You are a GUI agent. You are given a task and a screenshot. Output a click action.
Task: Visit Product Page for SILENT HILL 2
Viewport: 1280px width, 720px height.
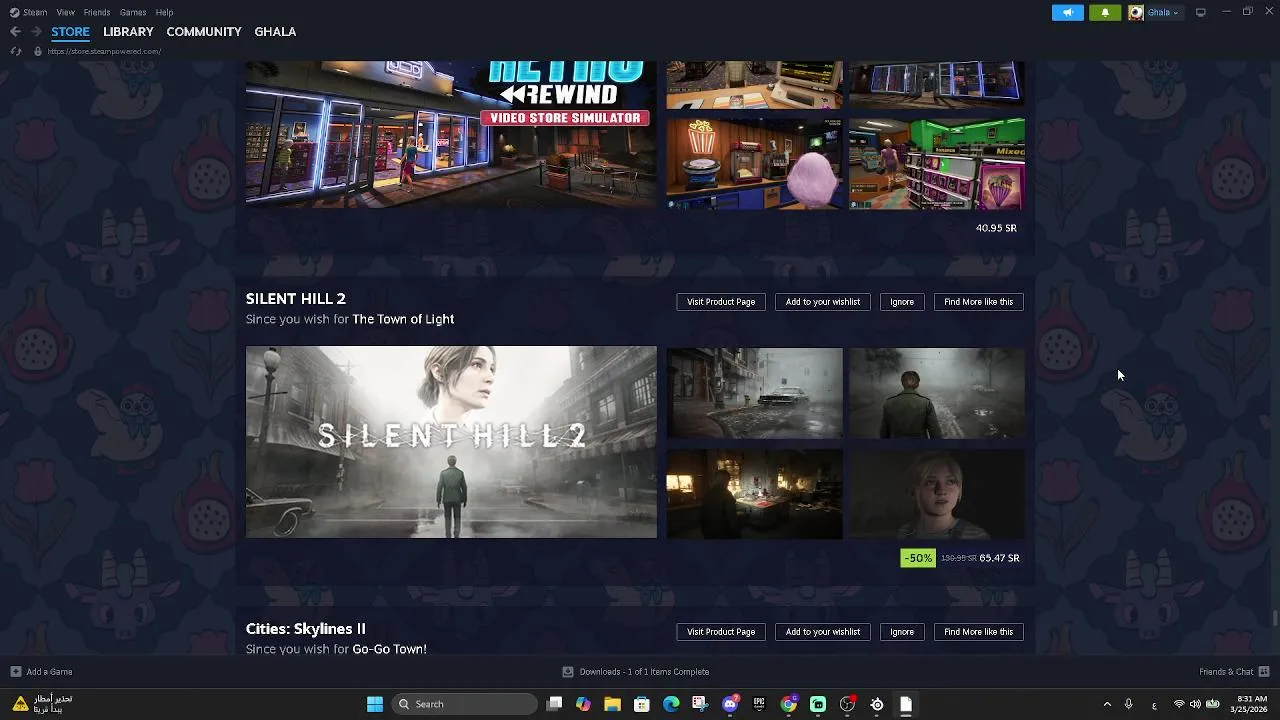tap(721, 302)
